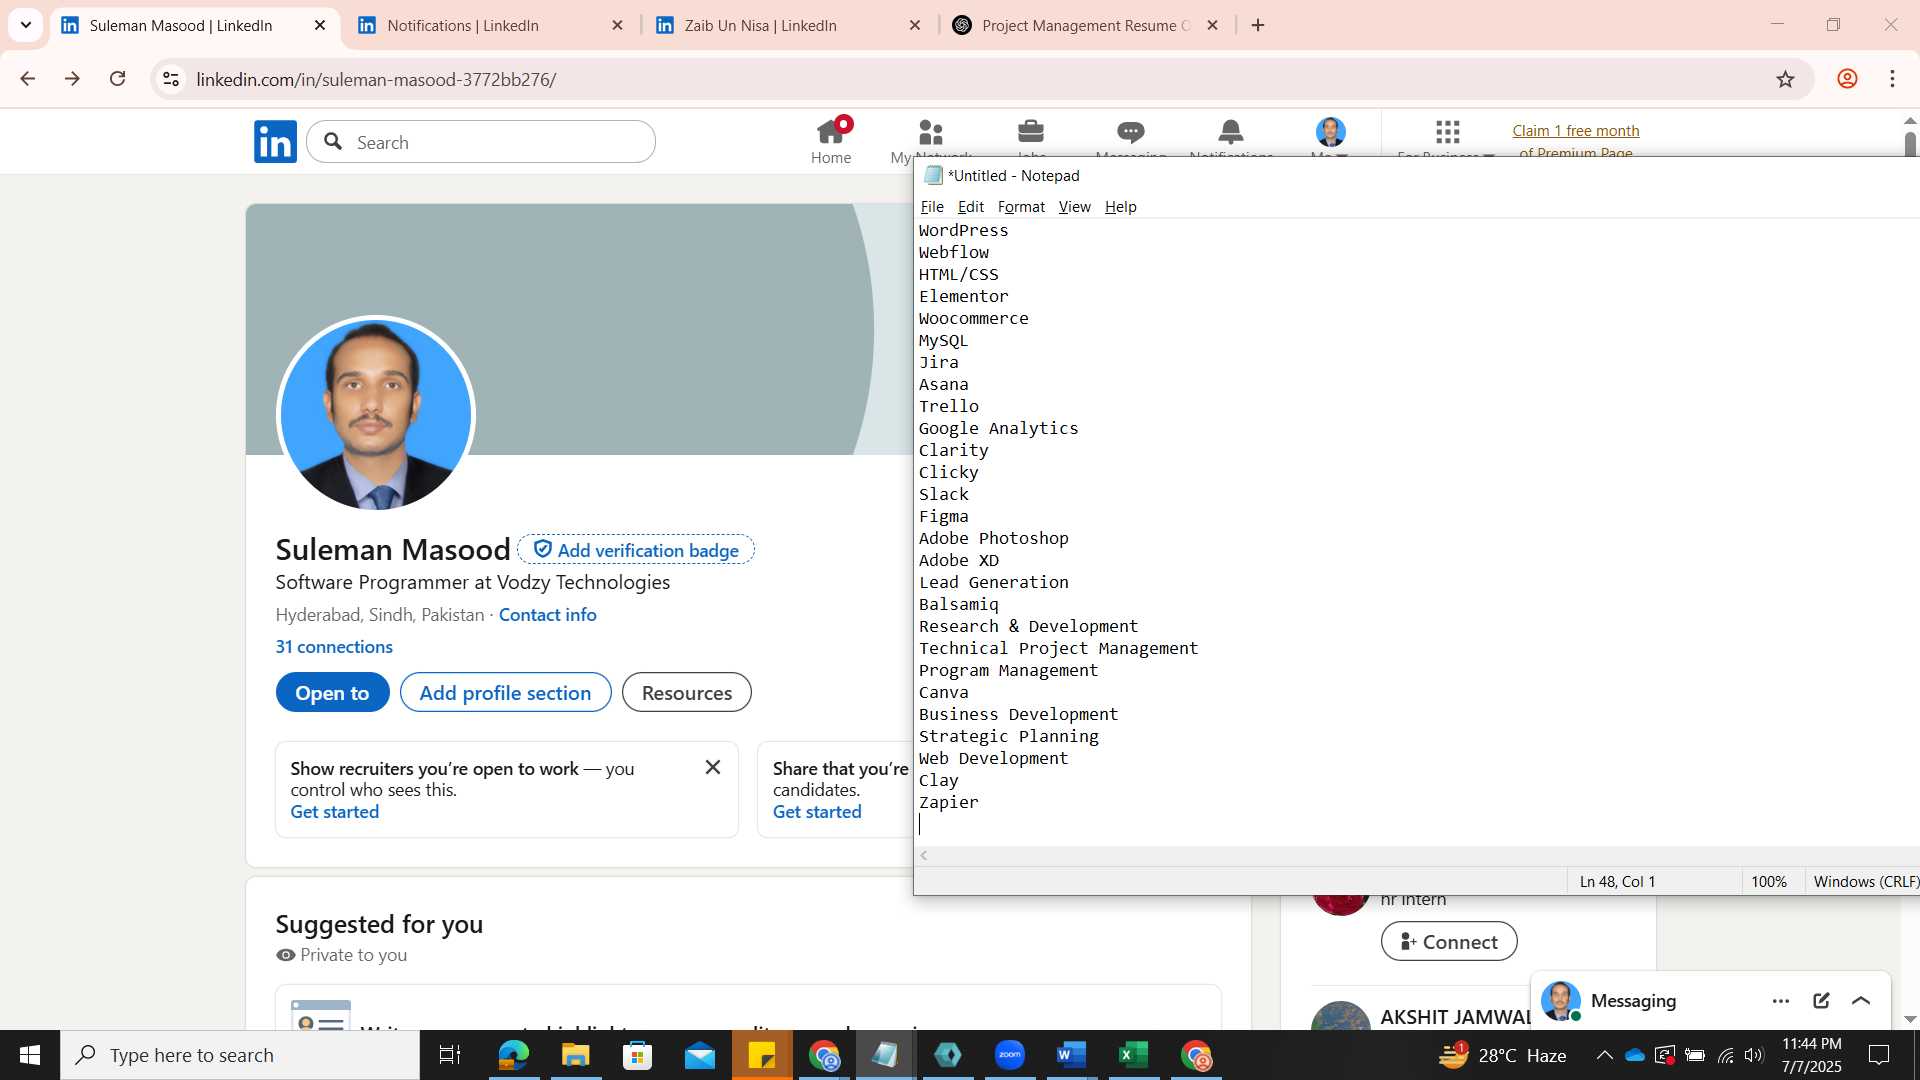Image resolution: width=1920 pixels, height=1080 pixels.
Task: Open Task View icon on taskbar
Action: point(450,1055)
